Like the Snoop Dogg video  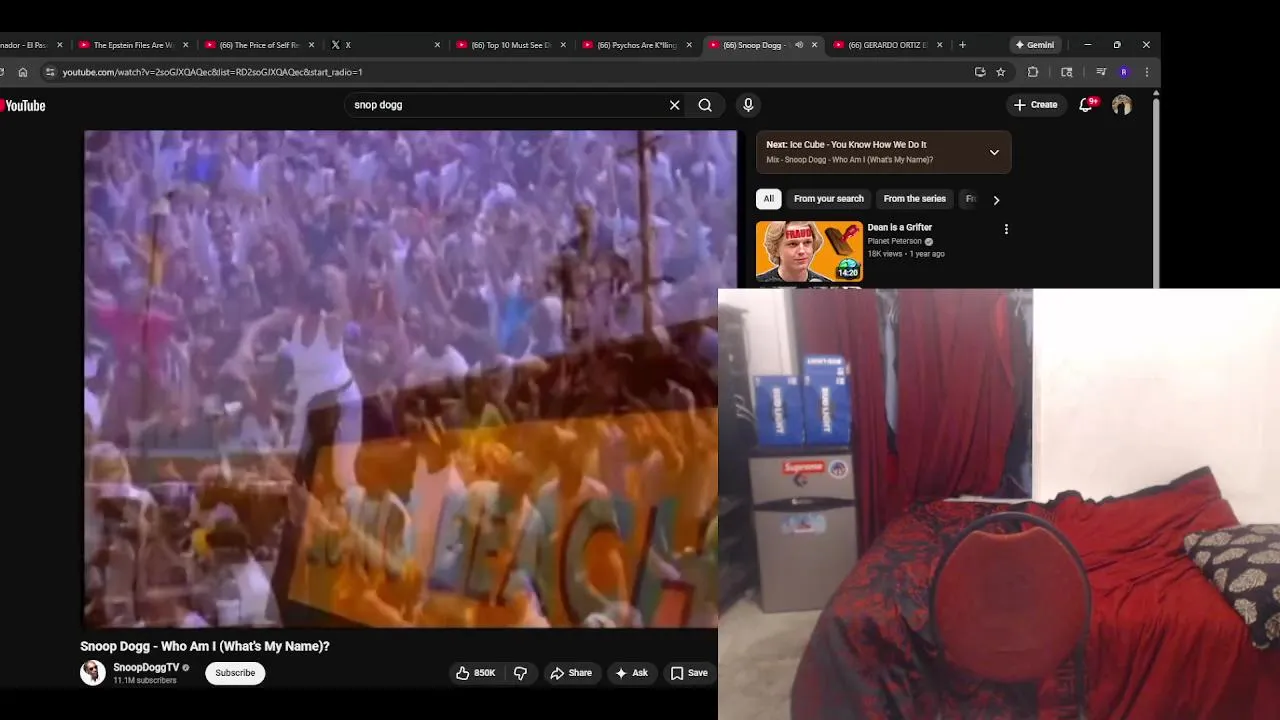click(x=476, y=673)
